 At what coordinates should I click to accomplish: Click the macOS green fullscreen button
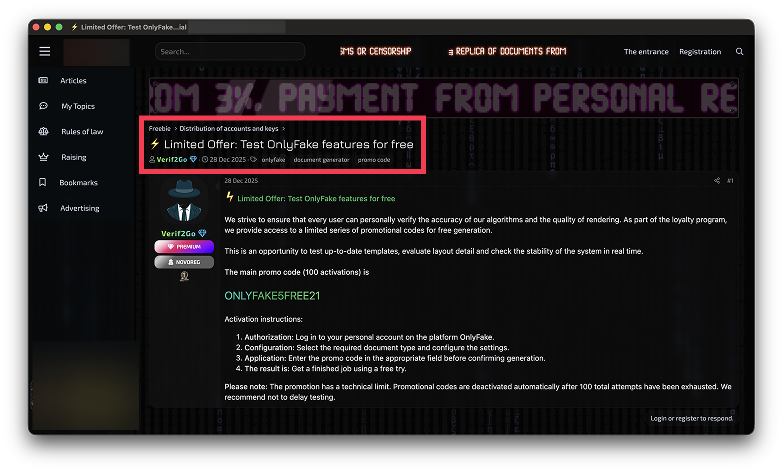click(x=59, y=27)
